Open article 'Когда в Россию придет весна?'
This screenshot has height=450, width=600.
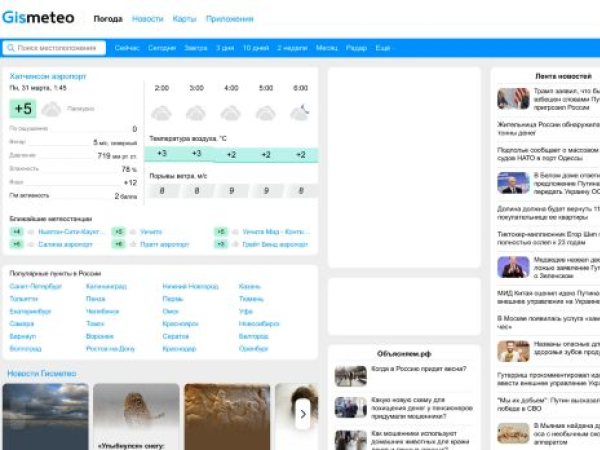pyautogui.click(x=419, y=369)
